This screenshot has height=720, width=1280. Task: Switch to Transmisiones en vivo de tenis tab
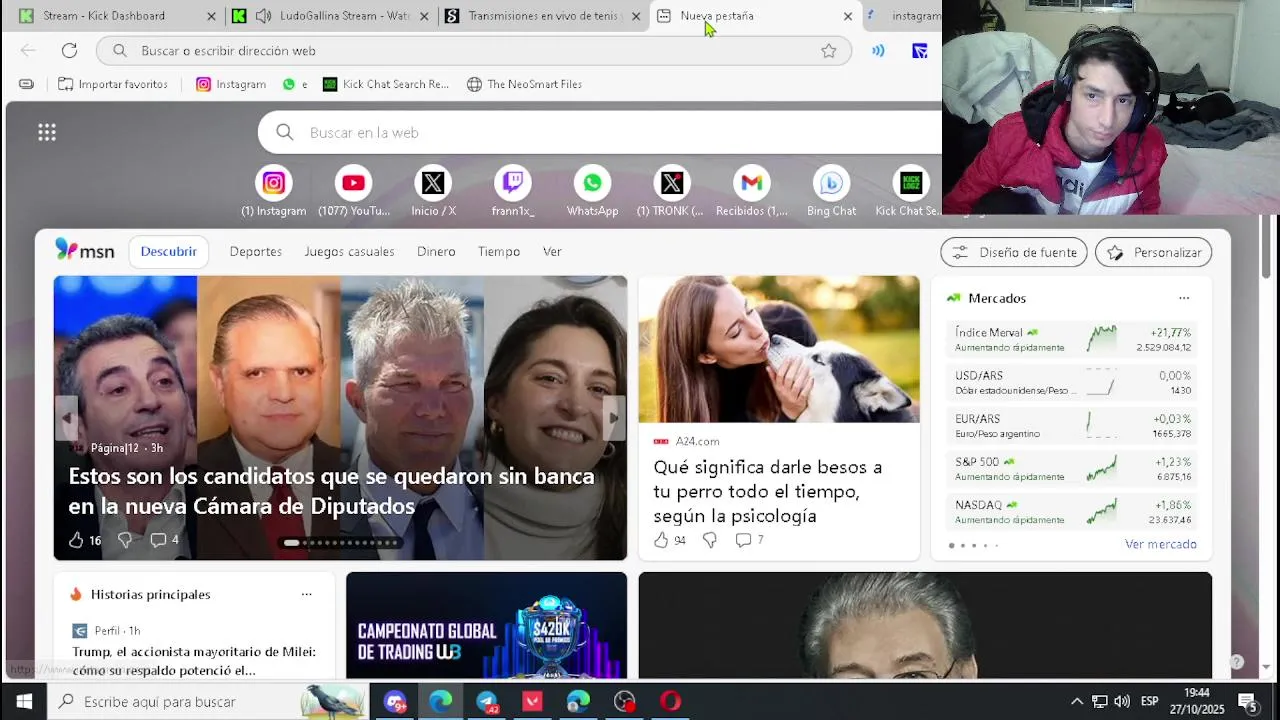pos(545,16)
